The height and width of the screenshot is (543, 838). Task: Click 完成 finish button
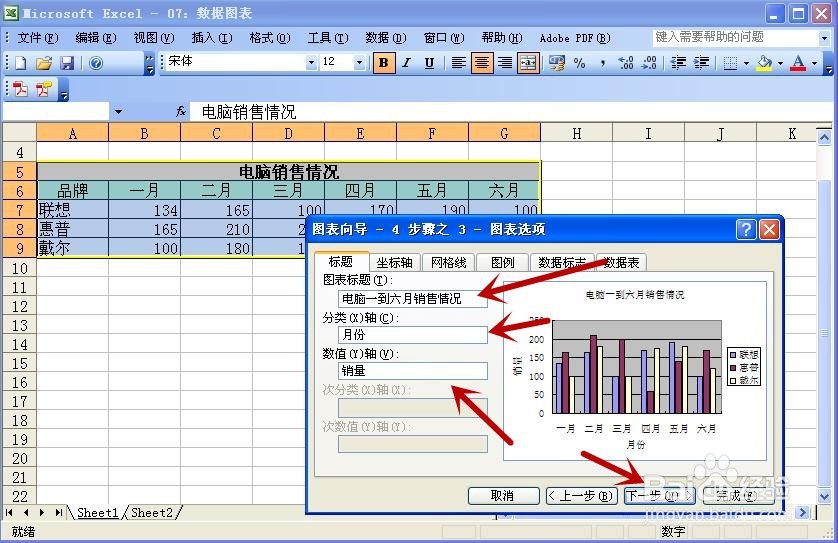(738, 495)
